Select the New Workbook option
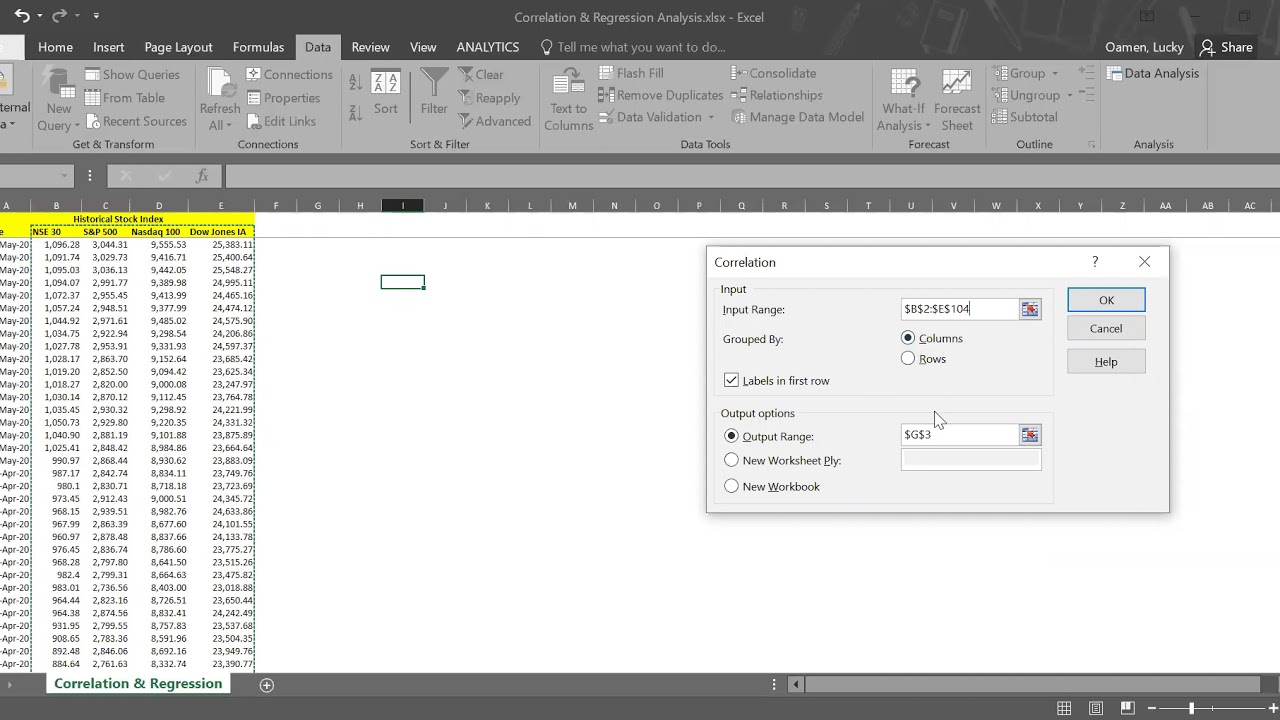The height and width of the screenshot is (720, 1280). (731, 486)
